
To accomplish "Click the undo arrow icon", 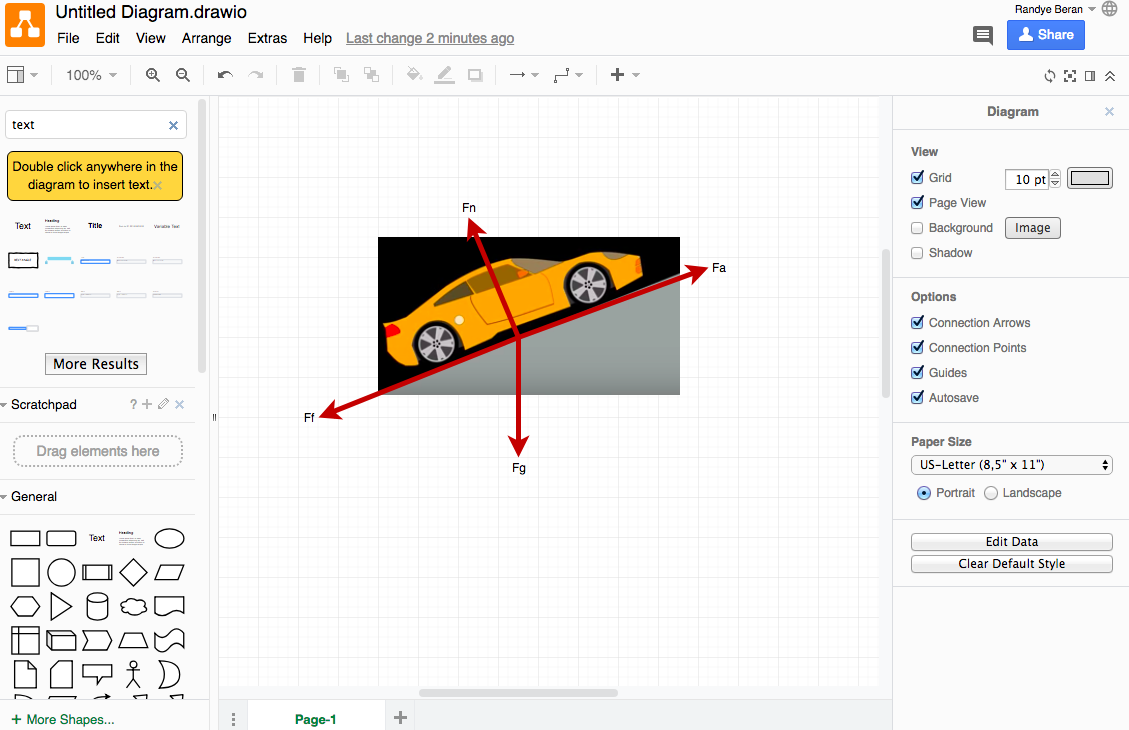I will pos(225,75).
